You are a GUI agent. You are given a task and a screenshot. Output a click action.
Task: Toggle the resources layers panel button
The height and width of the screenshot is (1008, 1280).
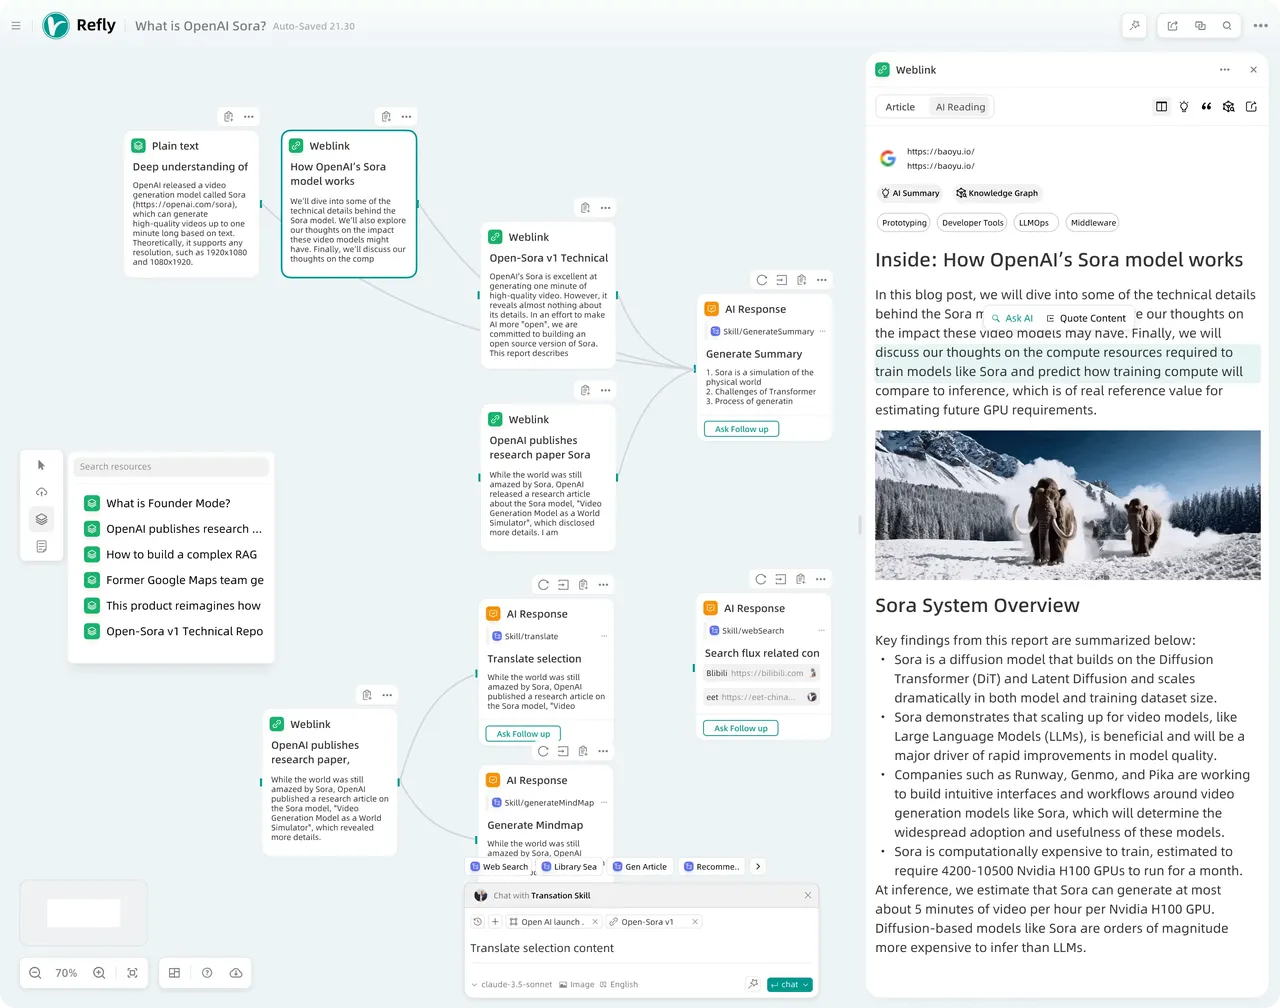41,519
